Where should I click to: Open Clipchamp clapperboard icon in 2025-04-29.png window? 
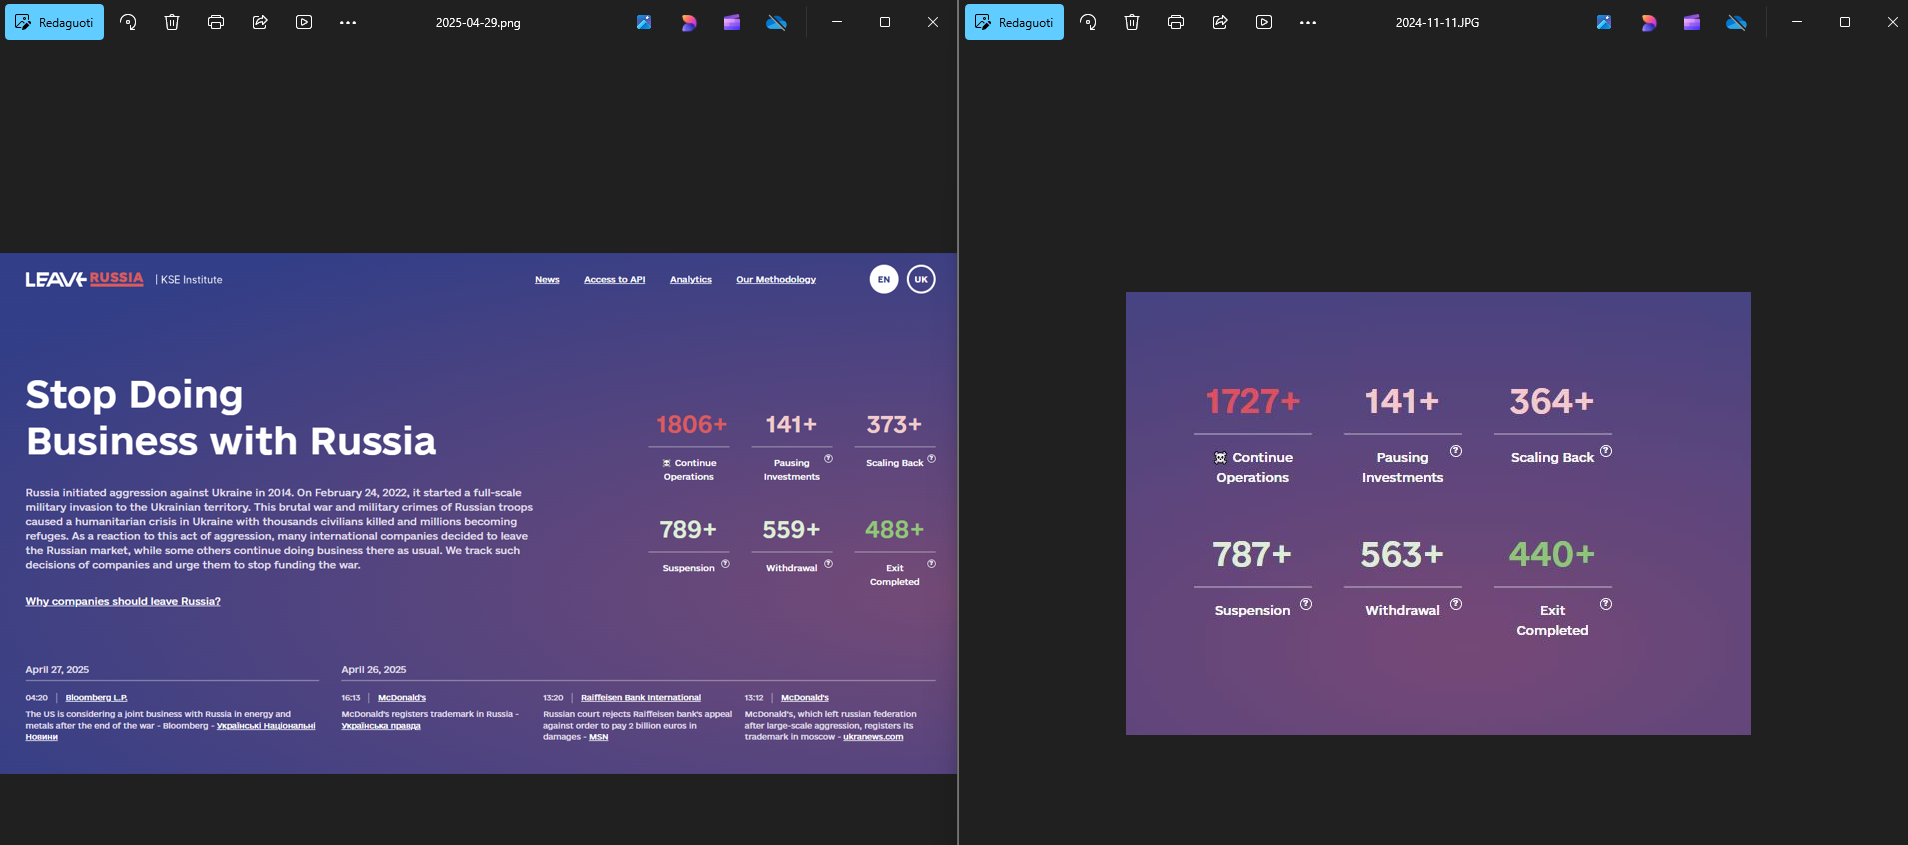pyautogui.click(x=732, y=22)
